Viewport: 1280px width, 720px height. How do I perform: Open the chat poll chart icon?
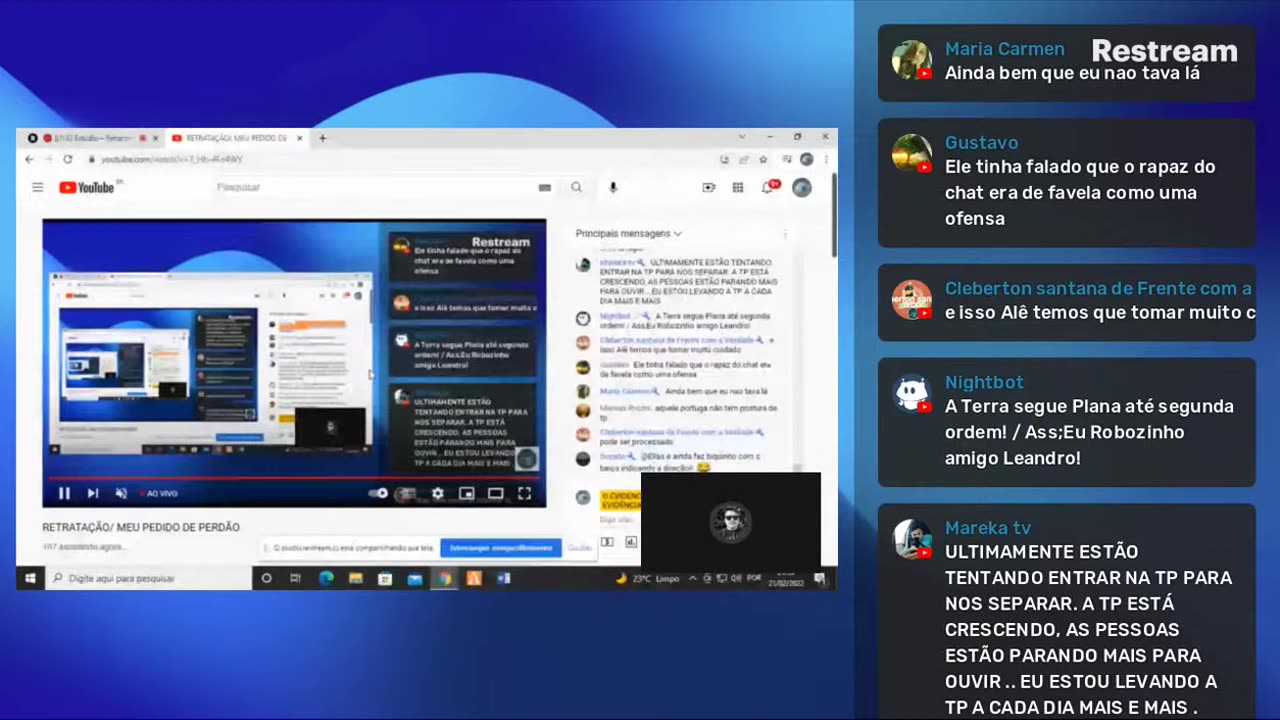point(631,542)
